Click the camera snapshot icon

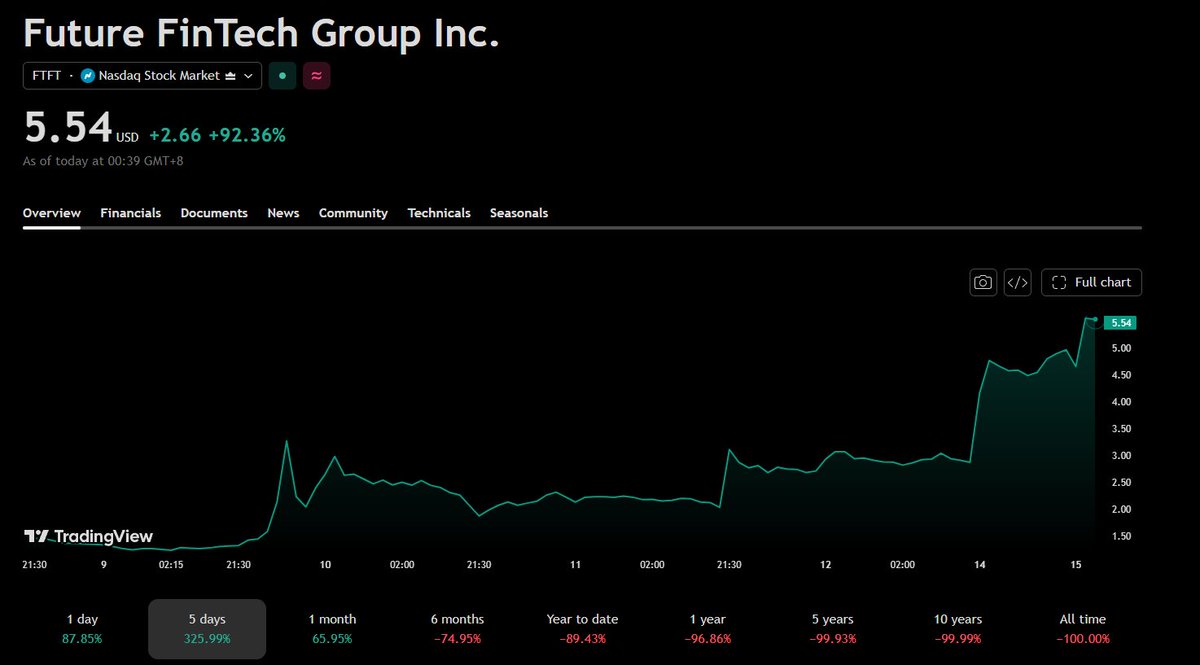[984, 282]
